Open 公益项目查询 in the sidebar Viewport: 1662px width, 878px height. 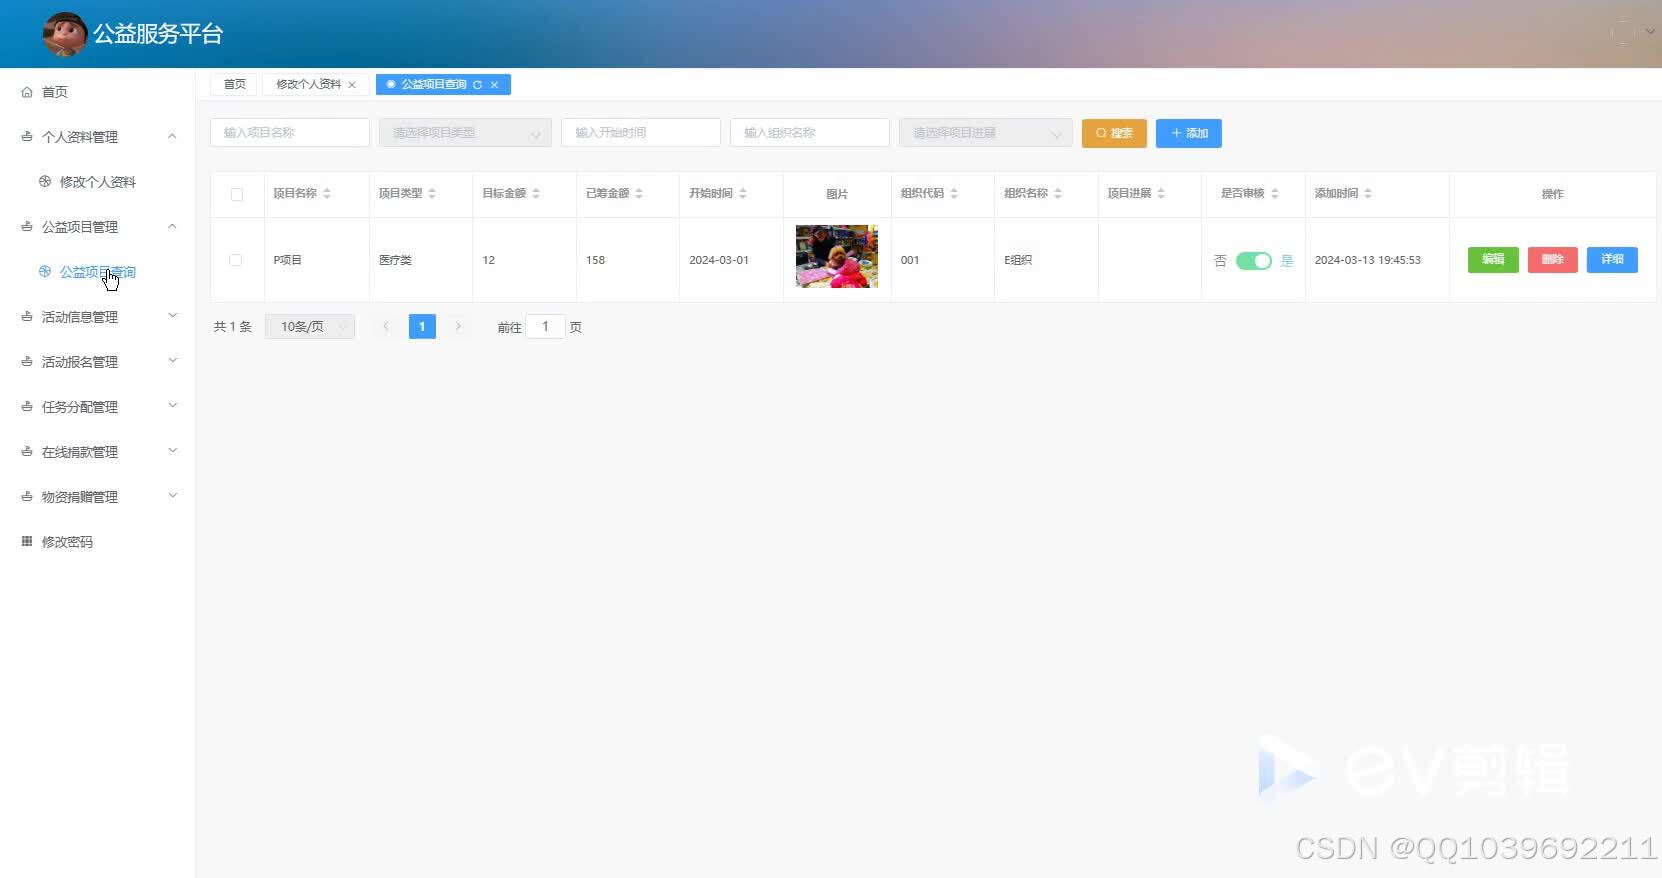pos(97,272)
